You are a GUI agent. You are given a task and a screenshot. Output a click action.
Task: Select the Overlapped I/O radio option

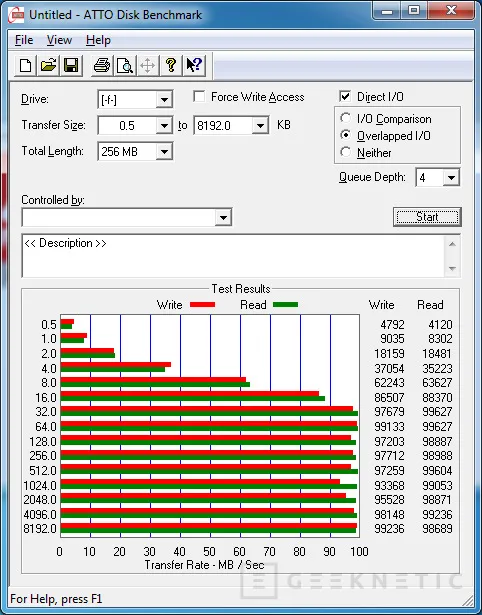346,135
